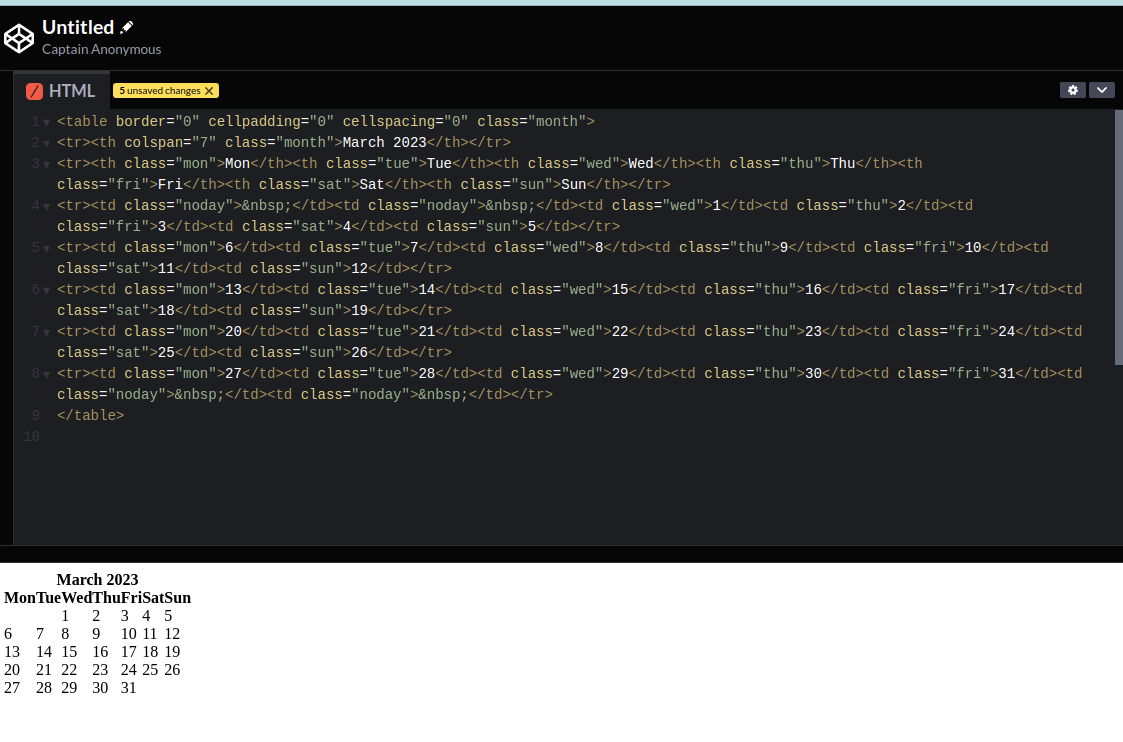
Task: Open the HTML editor settings gear
Action: point(1073,90)
